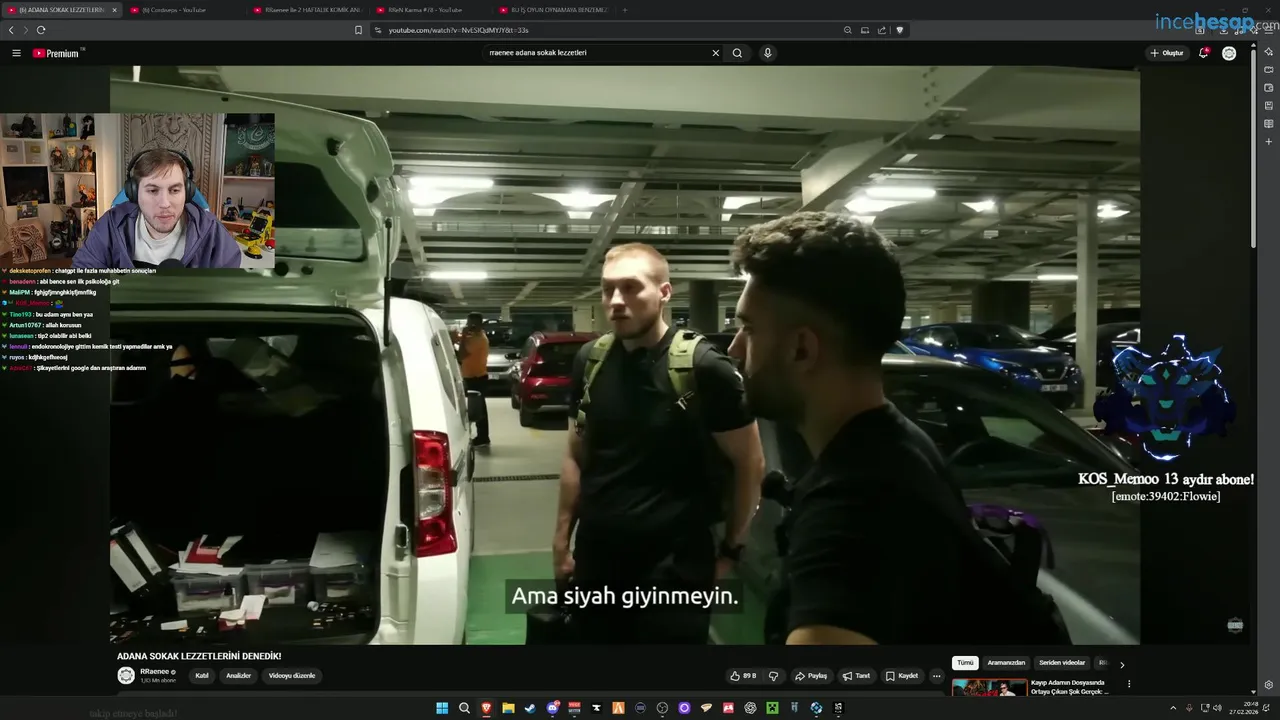Expand the system tray hidden icons chevron
This screenshot has width=1280, height=720.
[1172, 708]
